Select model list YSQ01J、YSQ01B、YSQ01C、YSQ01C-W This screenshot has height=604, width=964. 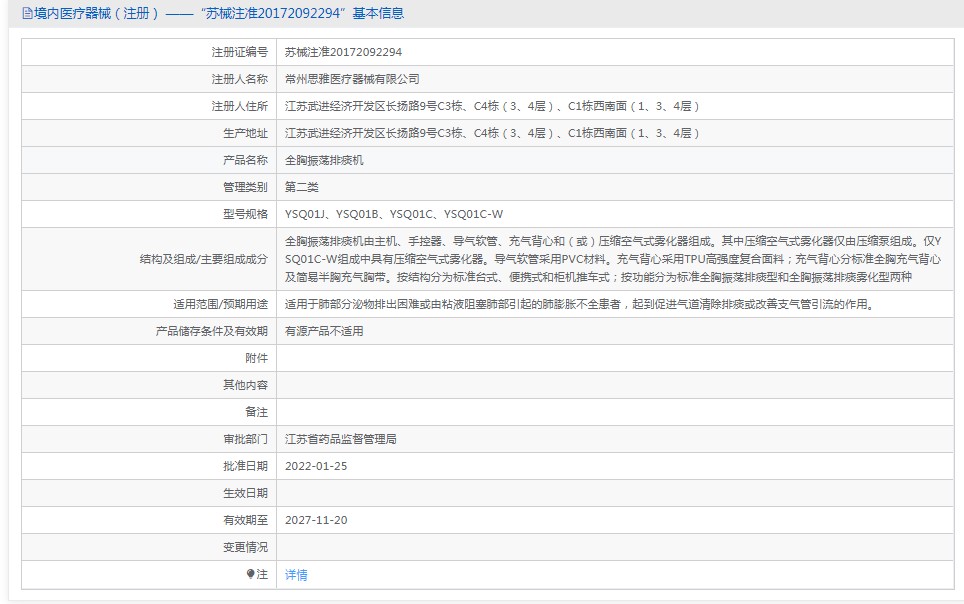[x=393, y=214]
